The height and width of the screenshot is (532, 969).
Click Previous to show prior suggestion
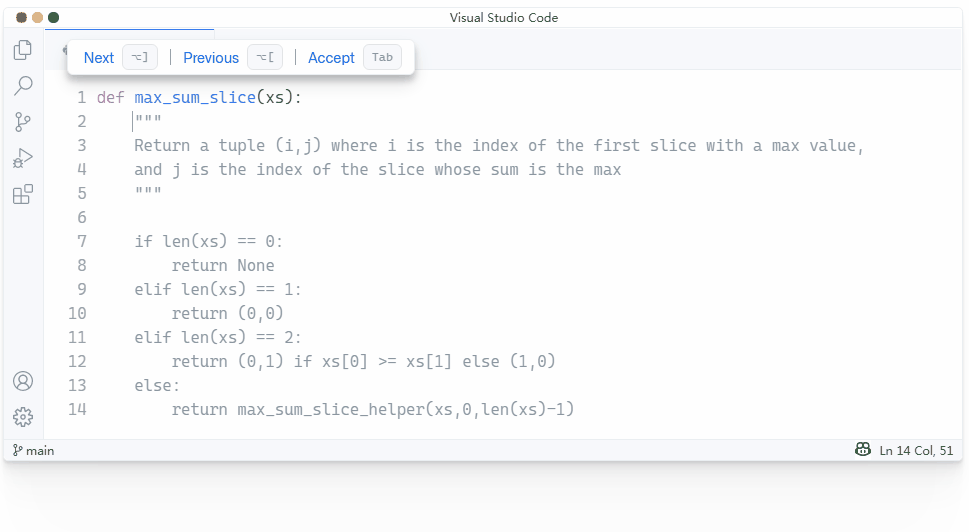pos(211,58)
